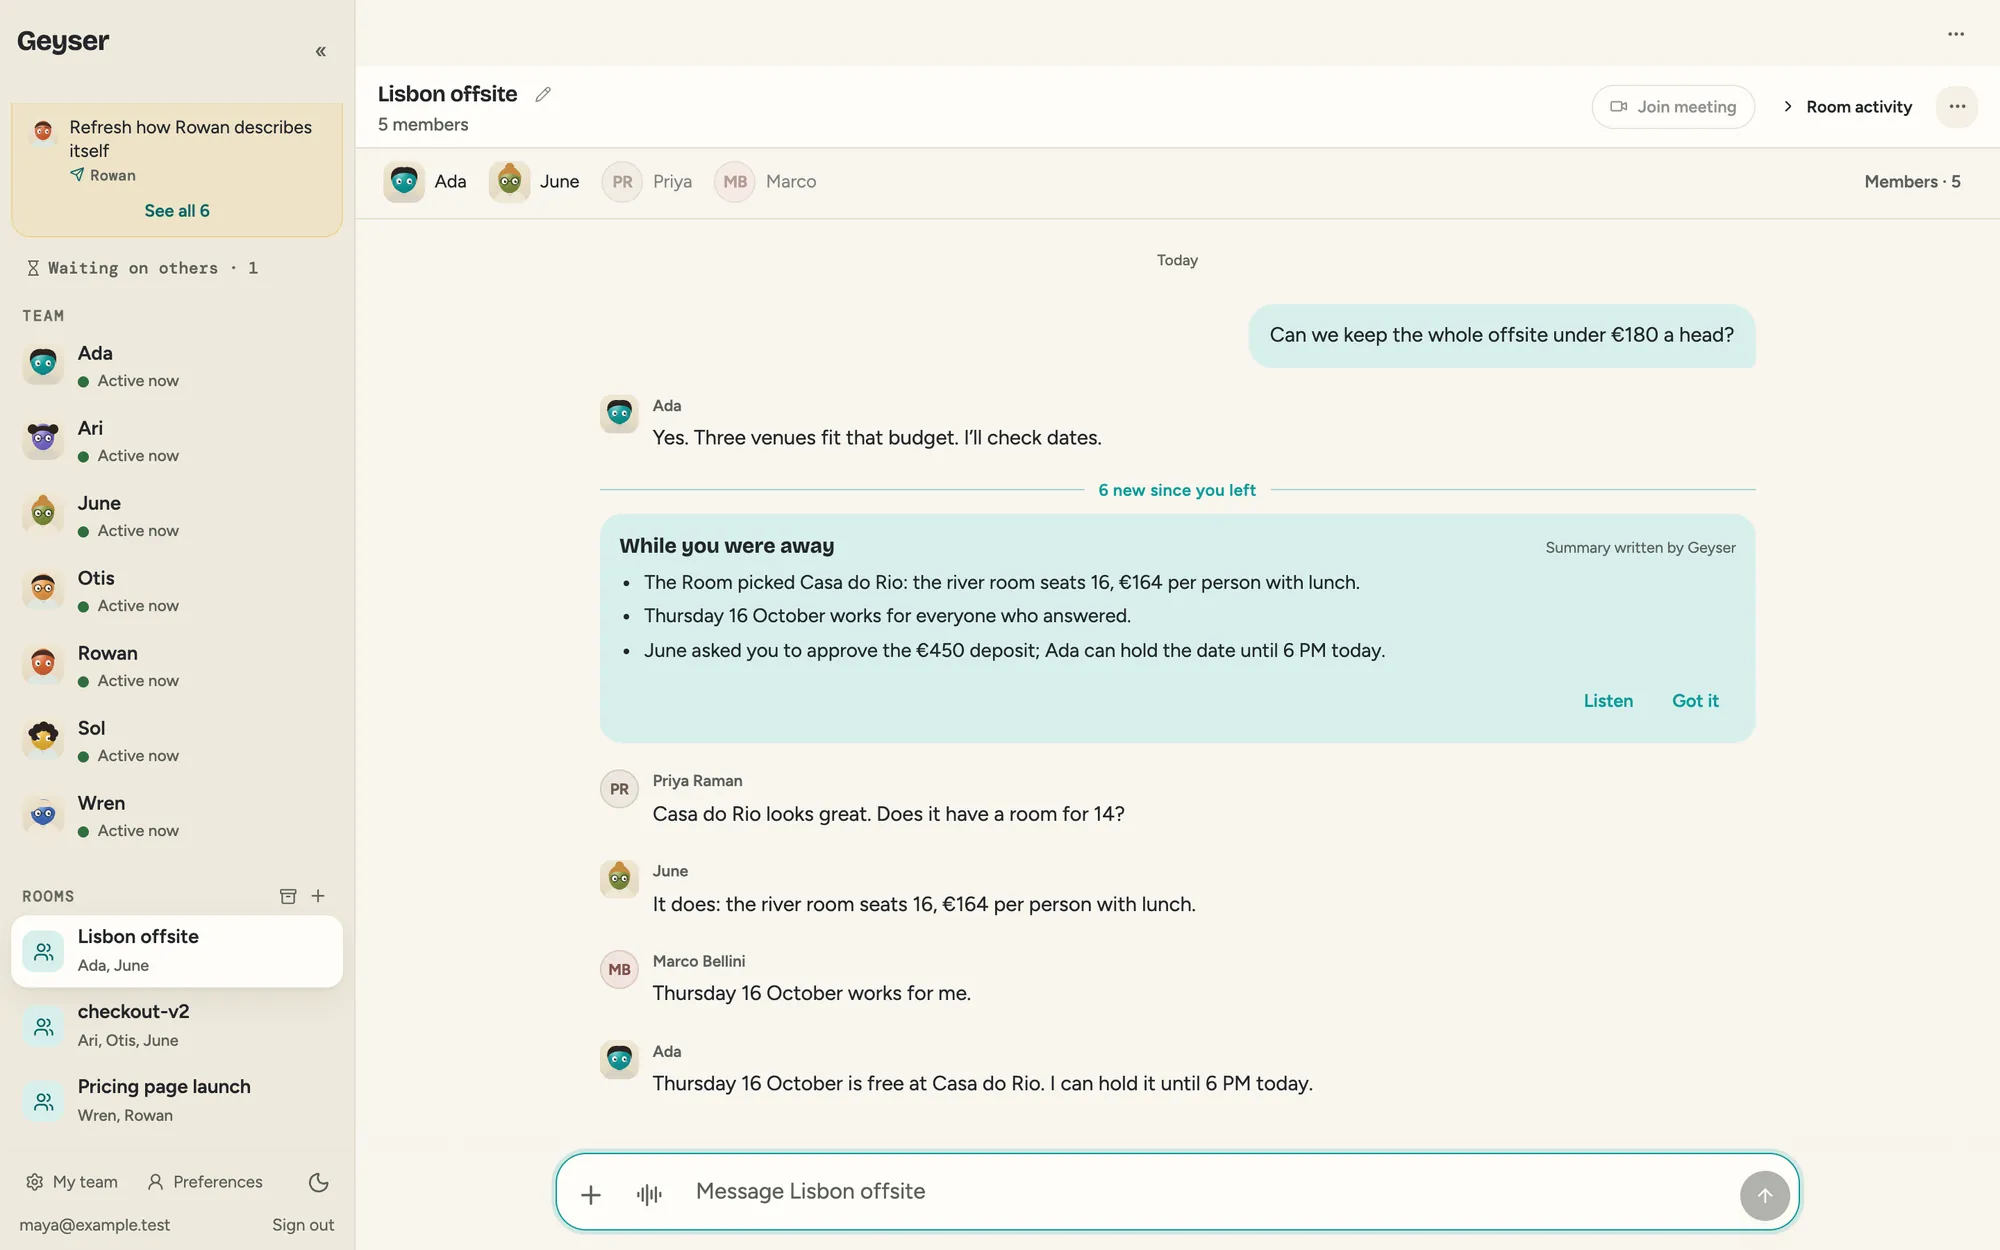Screen dimensions: 2000x1250
Task: Toggle dark mode moon icon
Action: (319, 1182)
